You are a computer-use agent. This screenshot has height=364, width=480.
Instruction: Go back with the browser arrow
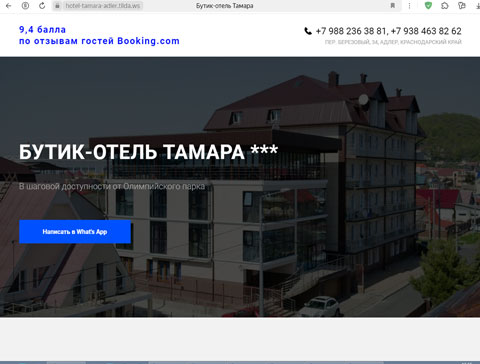tap(8, 6)
